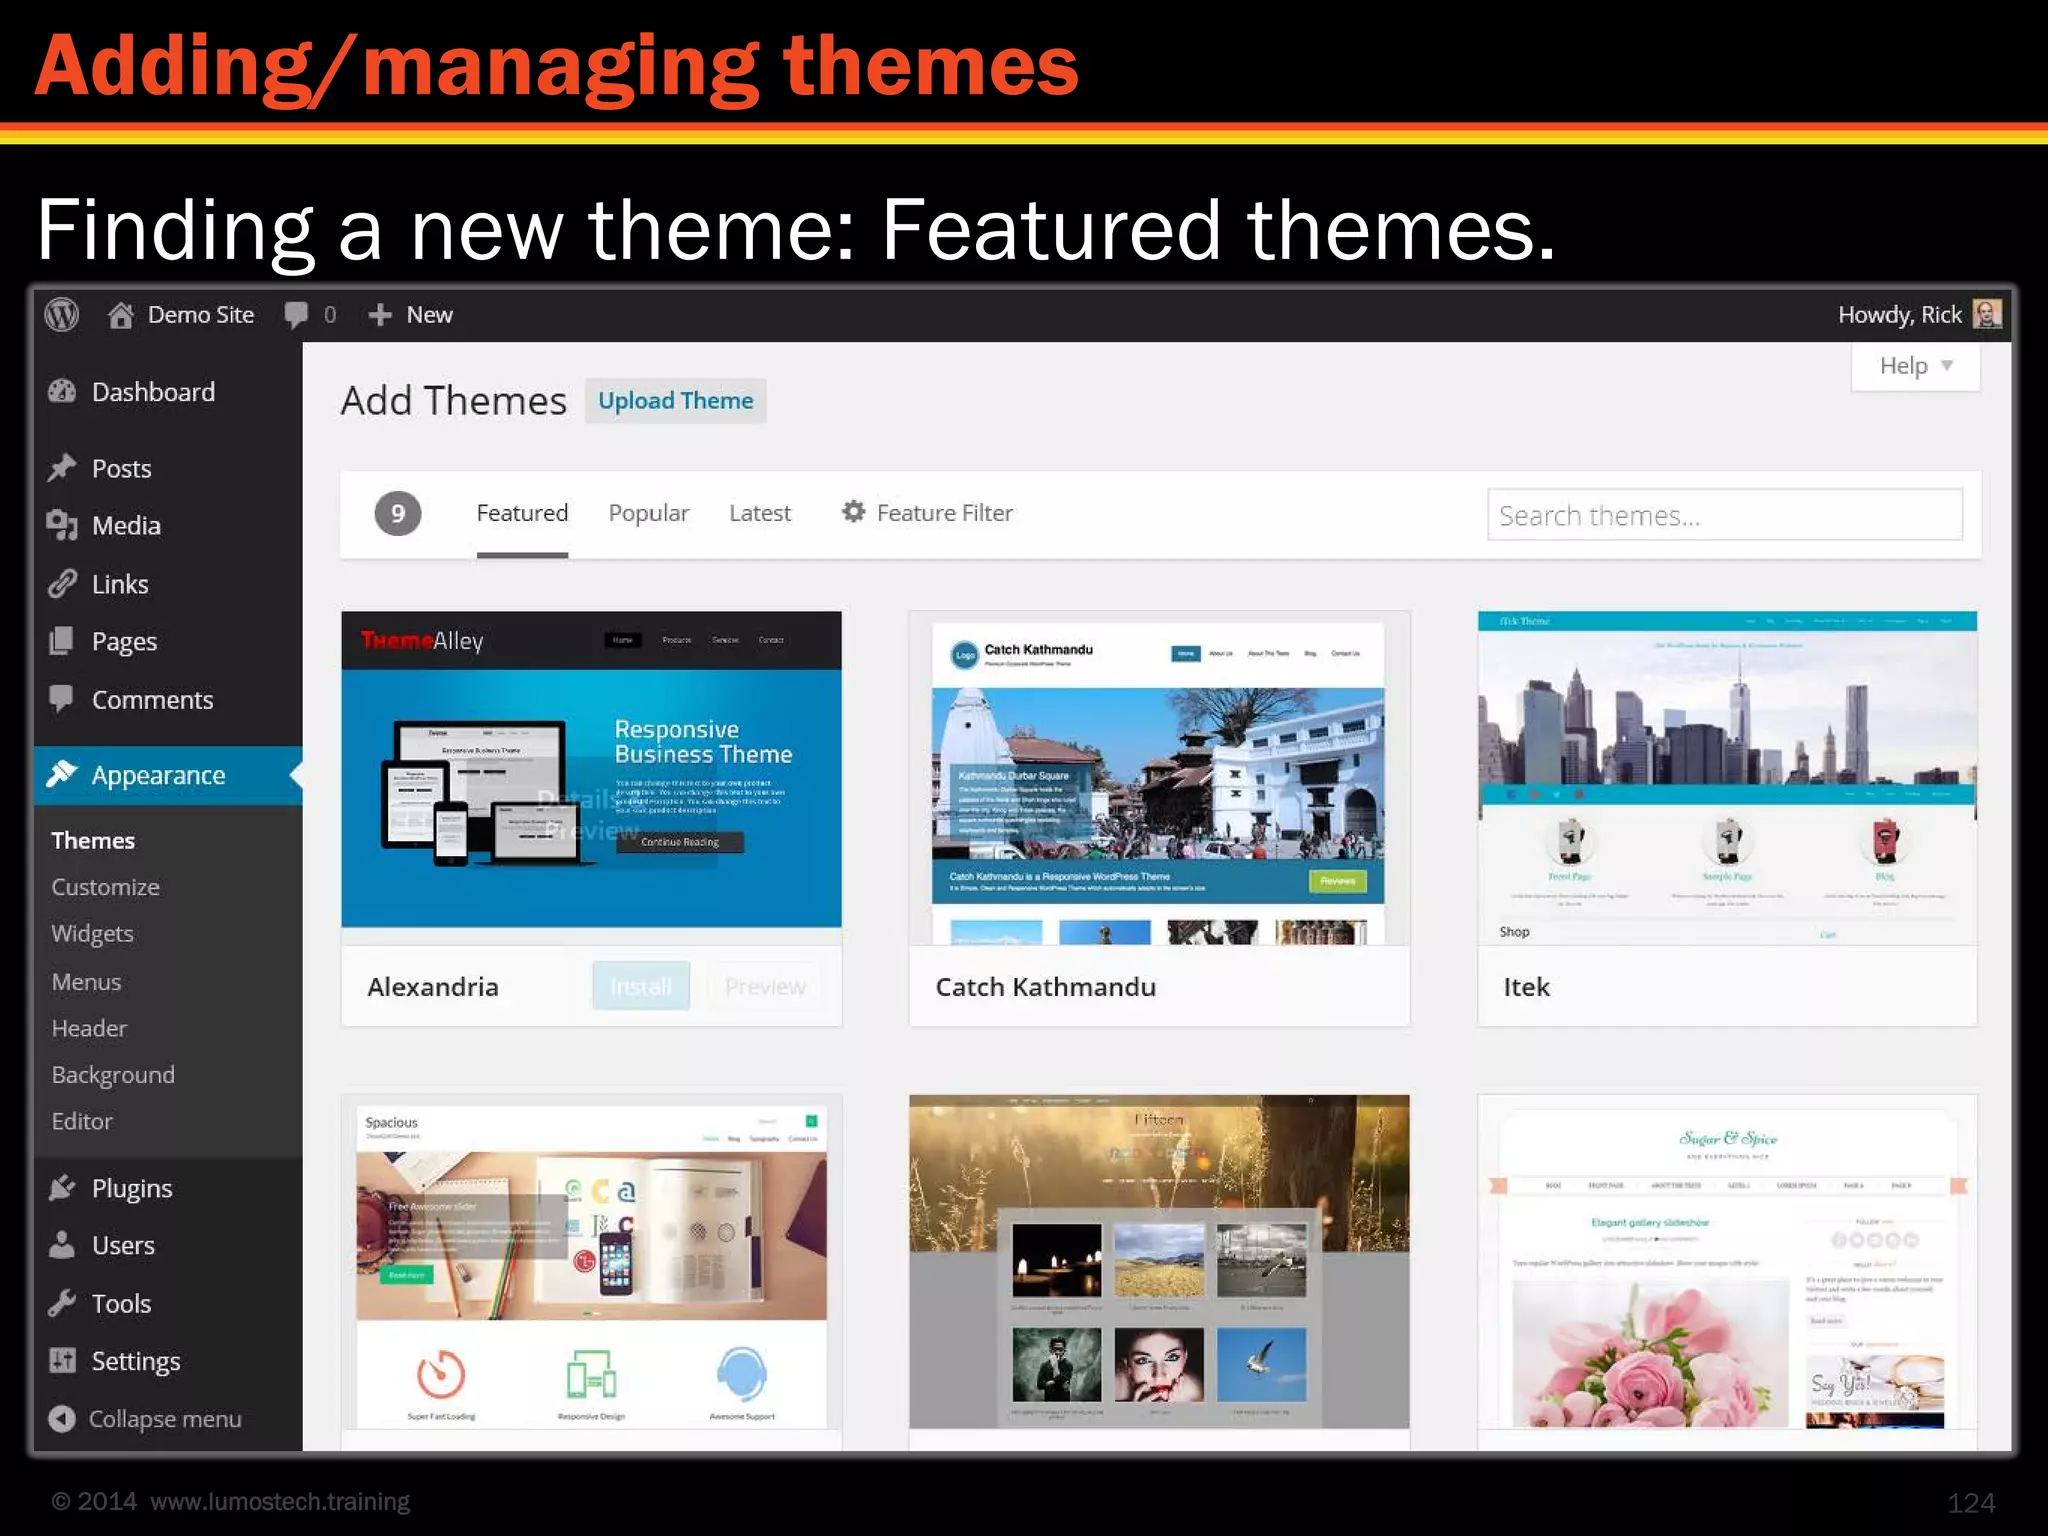Viewport: 2048px width, 1536px height.
Task: Click the Itek theme screenshot
Action: coord(1727,777)
